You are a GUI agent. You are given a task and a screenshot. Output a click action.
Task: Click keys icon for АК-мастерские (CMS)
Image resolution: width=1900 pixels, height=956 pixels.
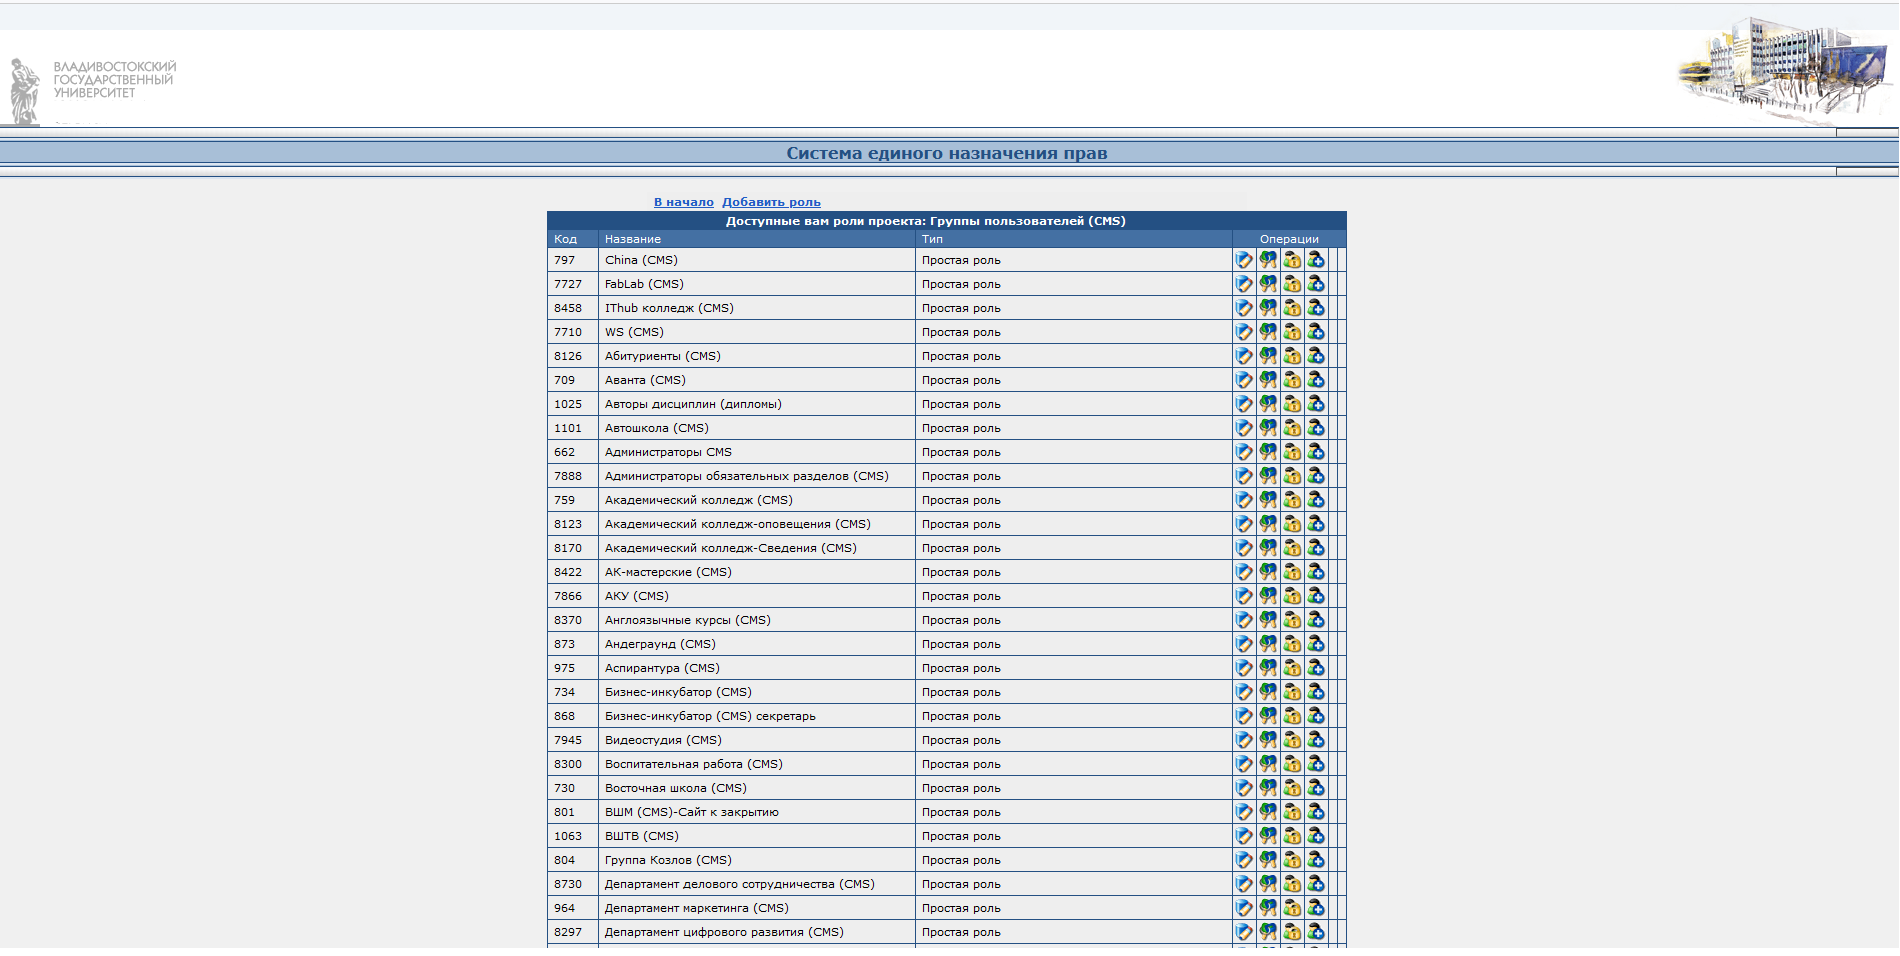(x=1268, y=572)
